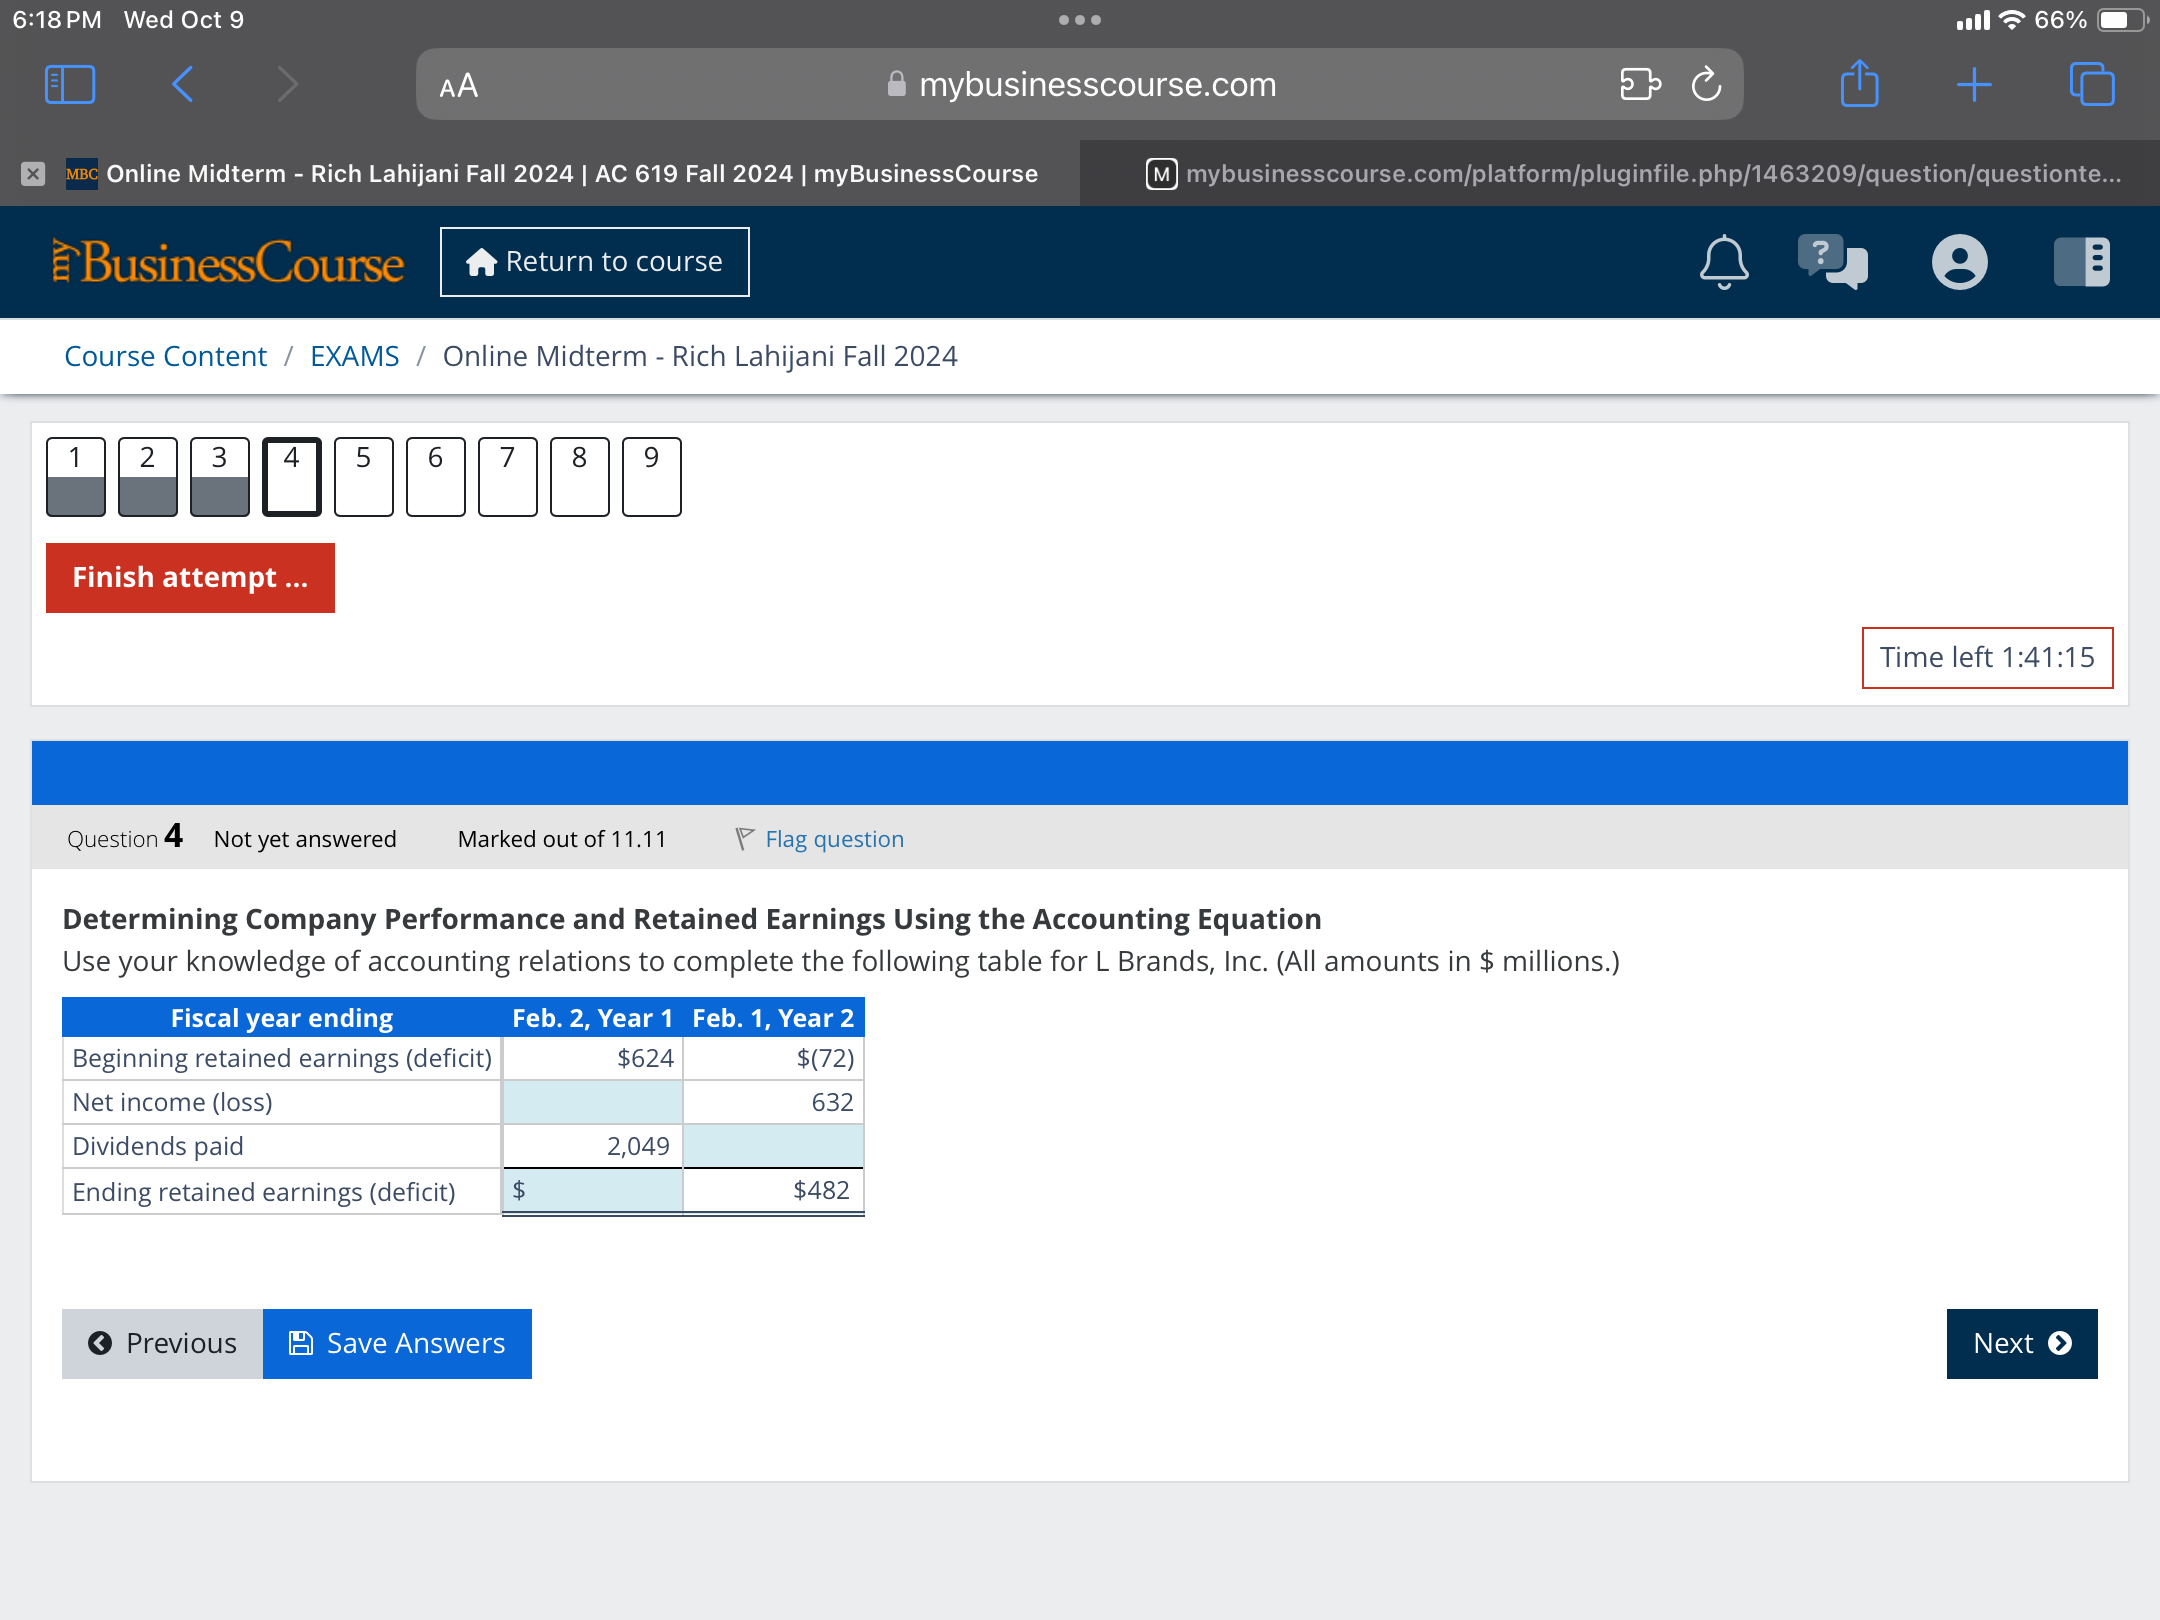This screenshot has width=2160, height=1620.
Task: Open the notifications bell icon
Action: (x=1724, y=262)
